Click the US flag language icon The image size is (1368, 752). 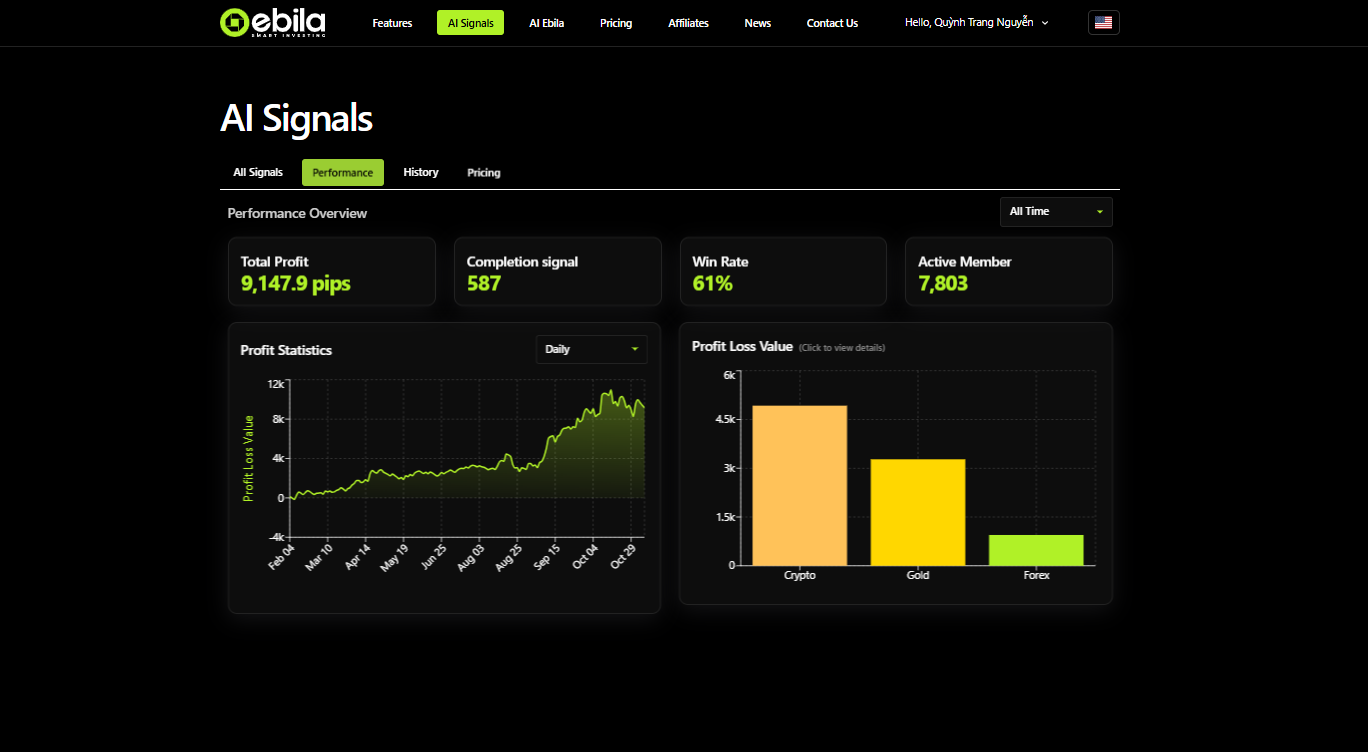coord(1103,23)
